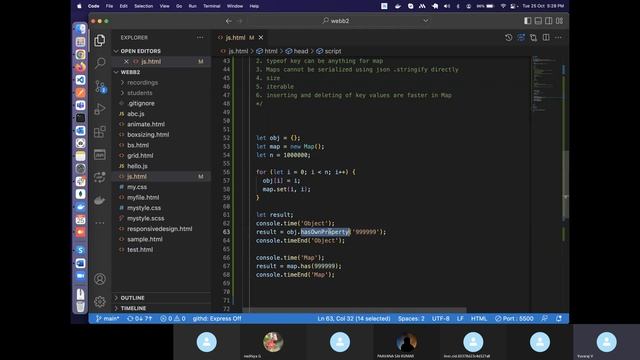Click main branch in status bar
Image resolution: width=640 pixels, height=360 pixels.
click(107, 318)
